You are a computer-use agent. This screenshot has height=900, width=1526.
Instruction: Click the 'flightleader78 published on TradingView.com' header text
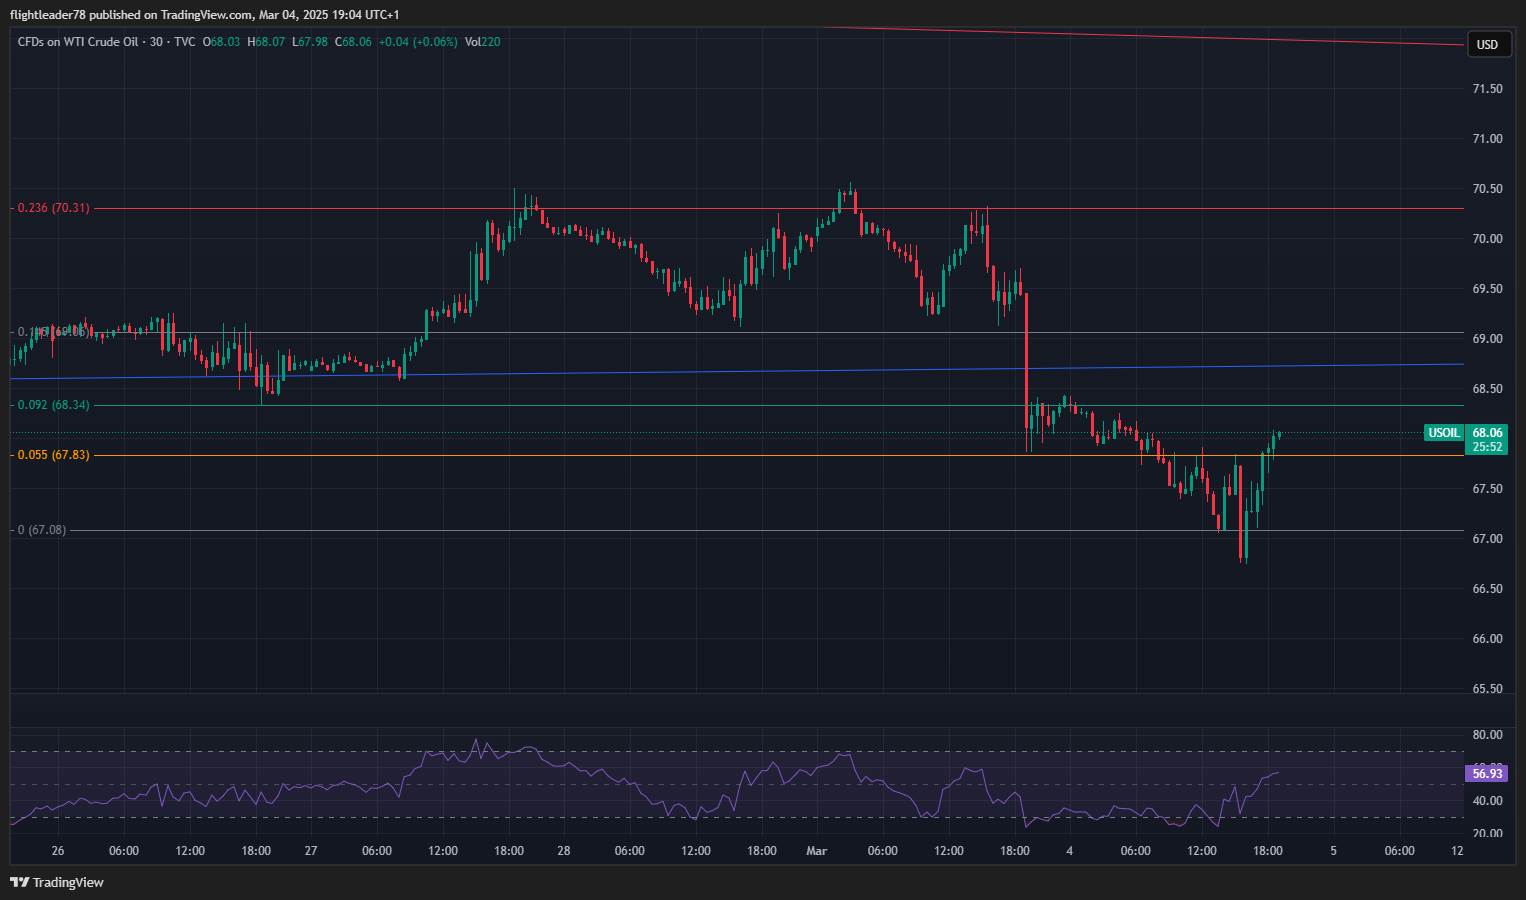[131, 15]
